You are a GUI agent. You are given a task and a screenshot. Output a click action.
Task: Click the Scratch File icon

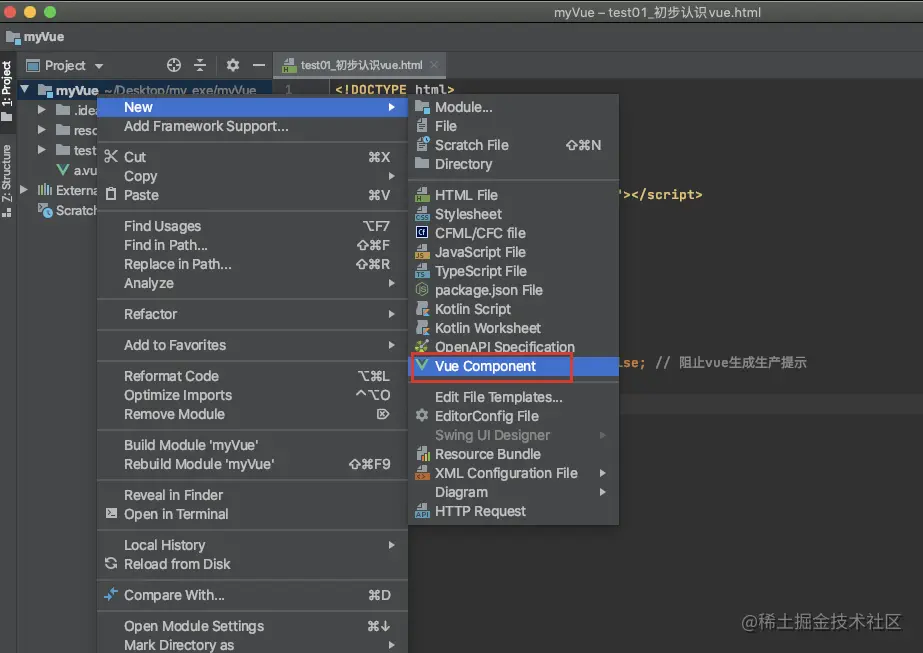(422, 145)
